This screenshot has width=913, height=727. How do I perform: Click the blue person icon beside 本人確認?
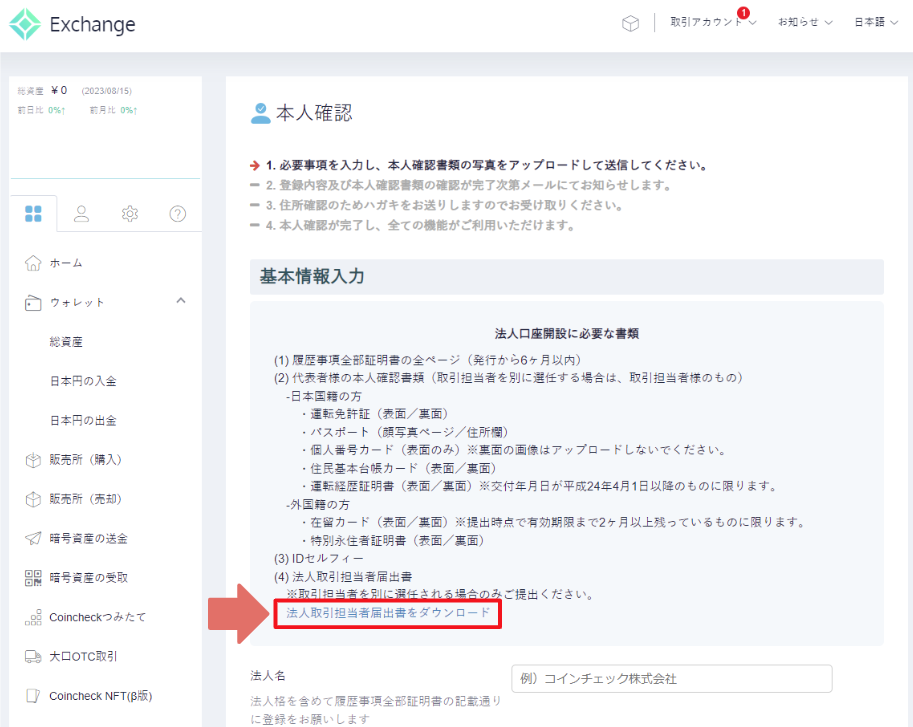tap(260, 111)
